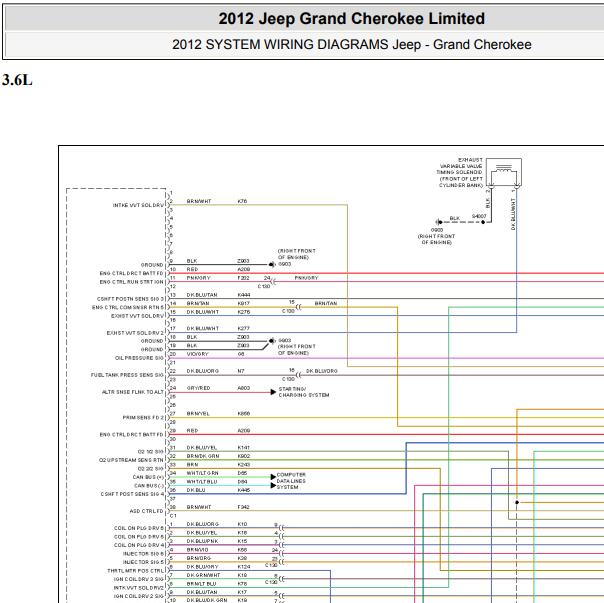Select the 'COIL ON PLG DRV 6' label
Viewport: 604px width, 603px height.
tap(139, 528)
